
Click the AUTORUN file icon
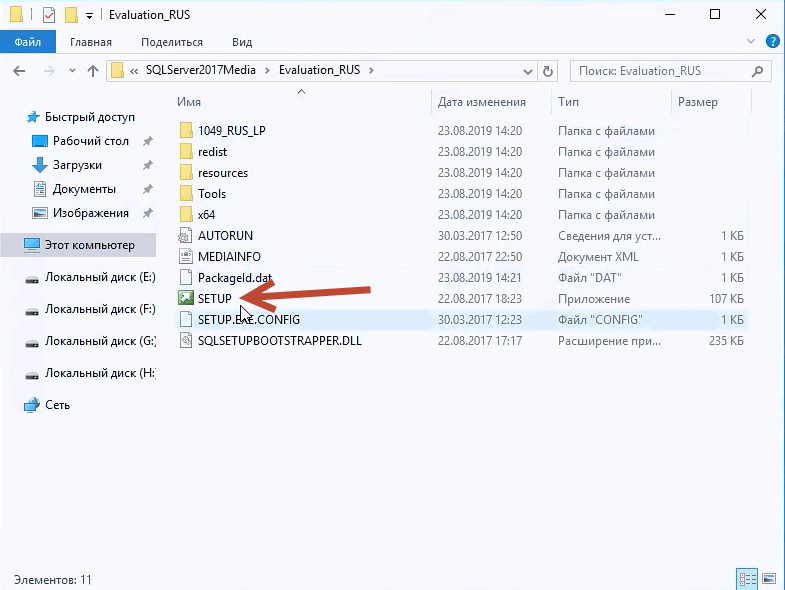(185, 236)
